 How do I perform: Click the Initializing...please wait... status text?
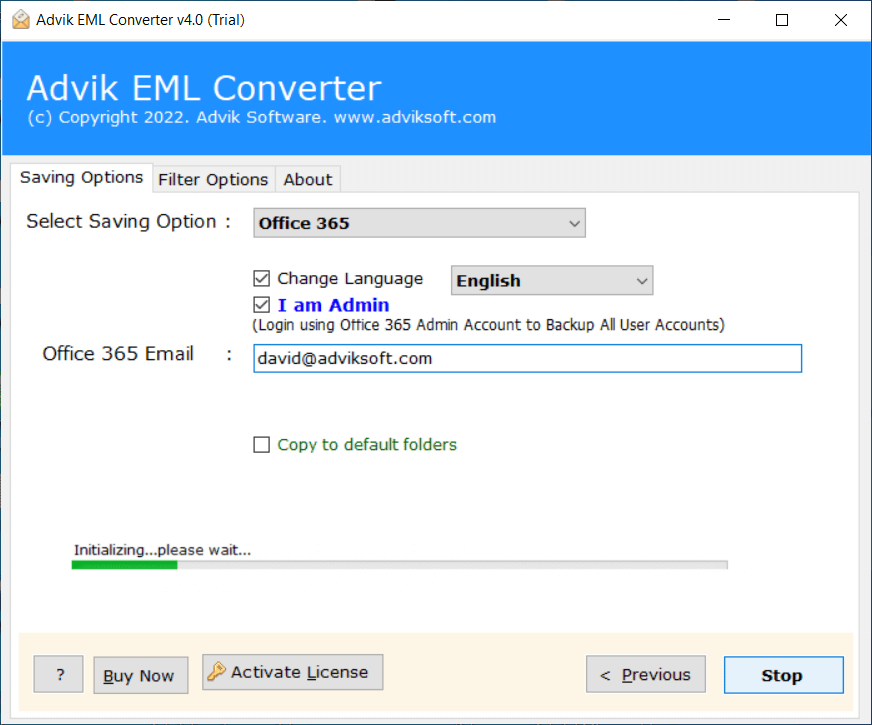pos(162,550)
